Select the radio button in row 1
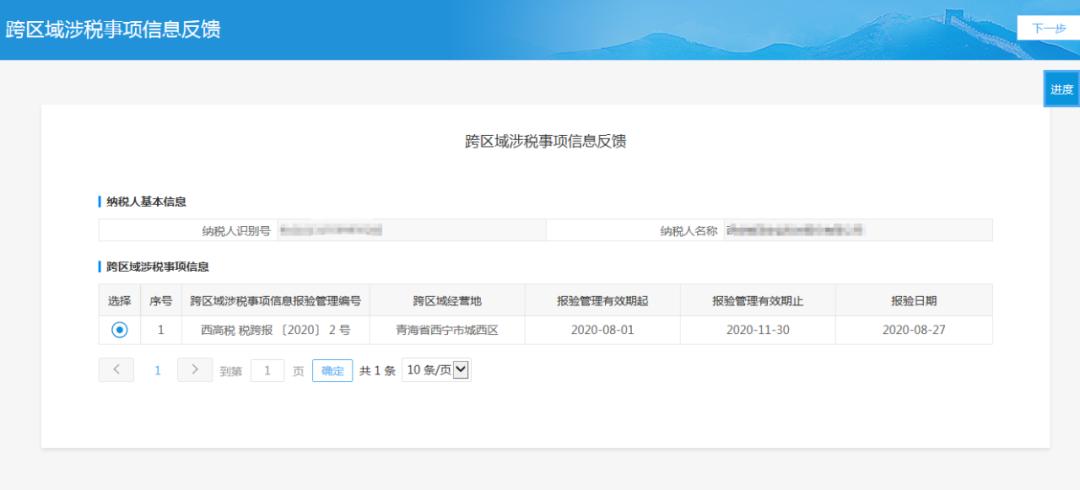Screen dimensions: 1080x490 click(120, 330)
